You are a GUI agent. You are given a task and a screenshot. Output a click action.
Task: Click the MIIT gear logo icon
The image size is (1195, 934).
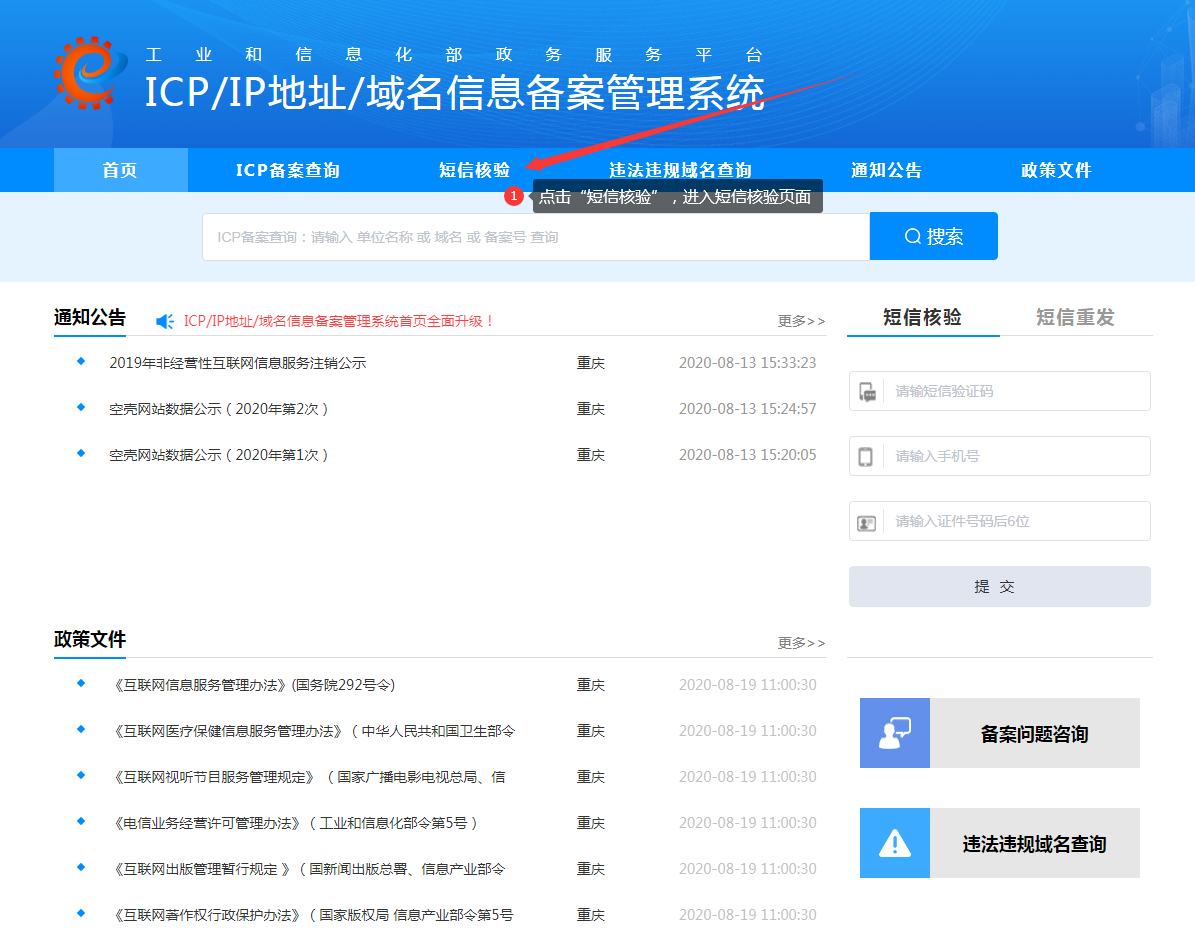tap(90, 73)
